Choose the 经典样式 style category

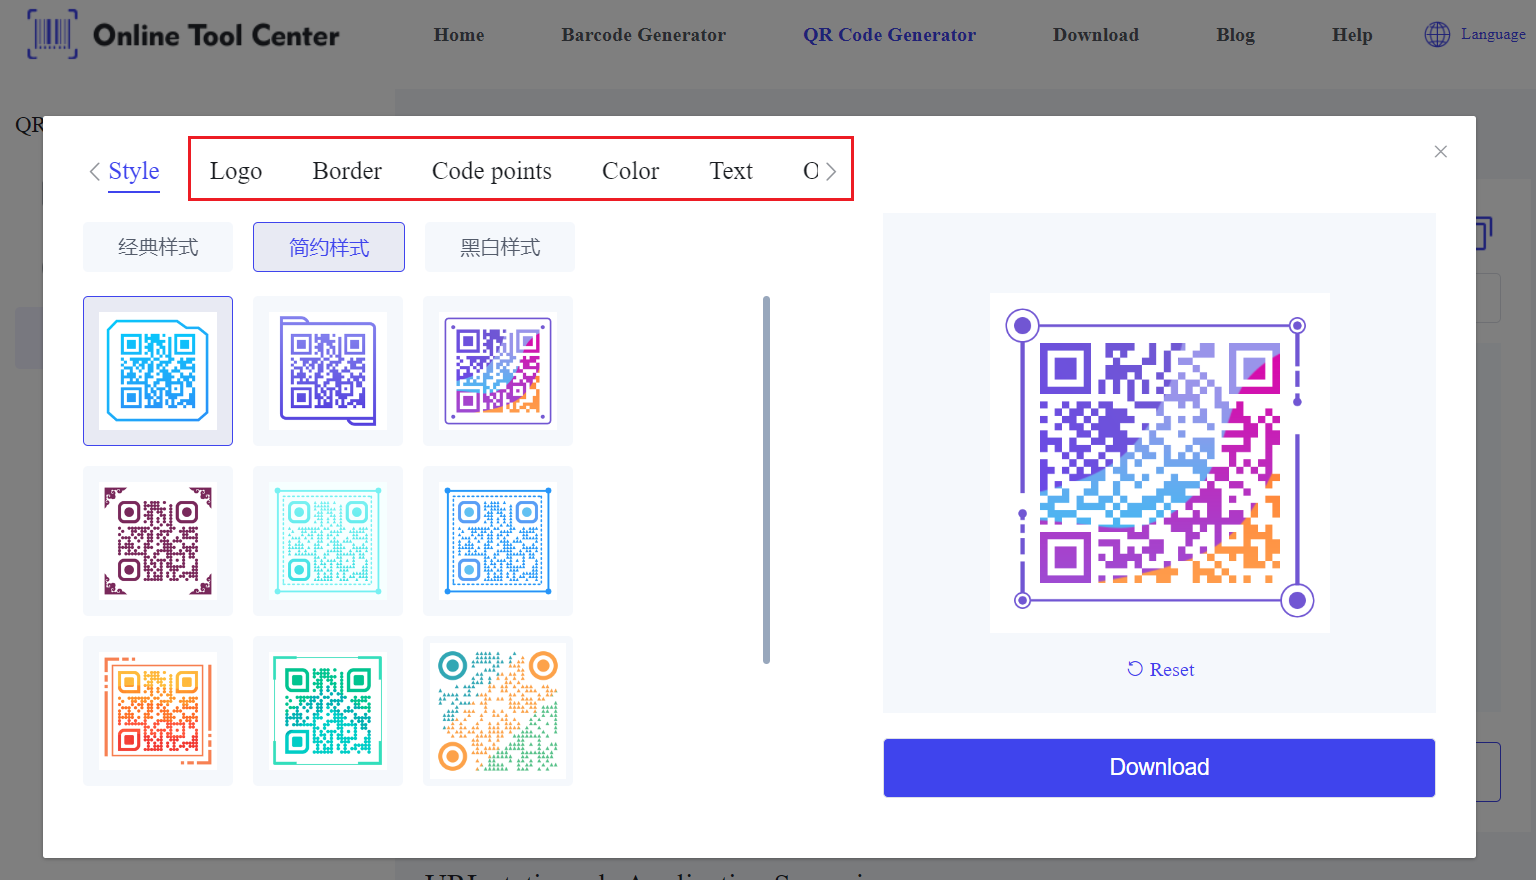[158, 247]
